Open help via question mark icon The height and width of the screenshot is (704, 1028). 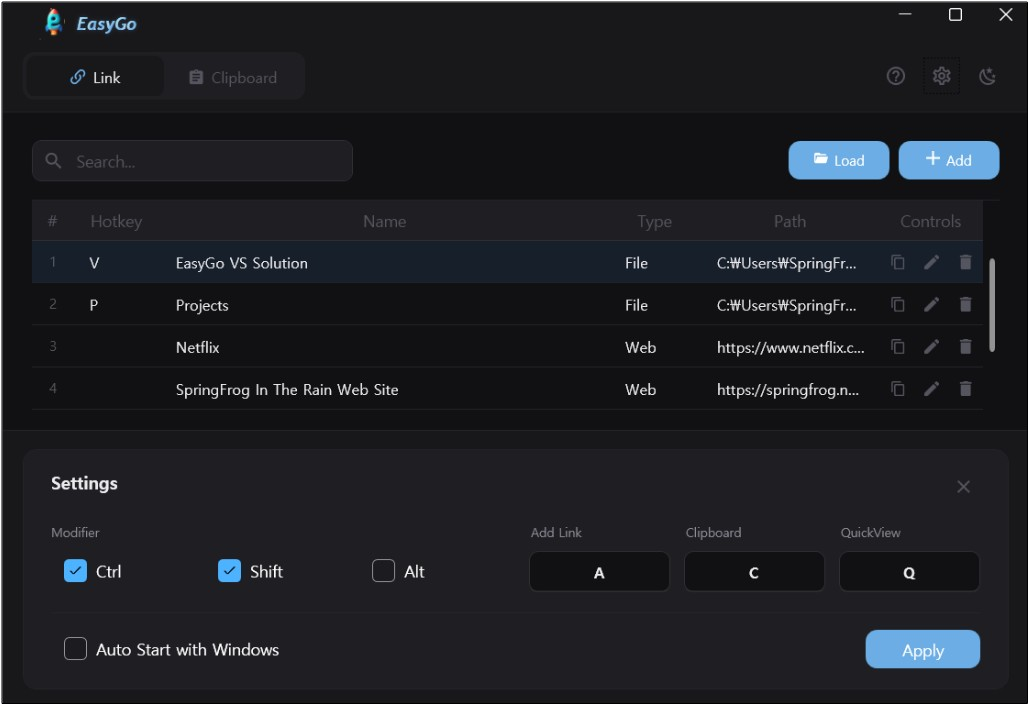point(896,76)
